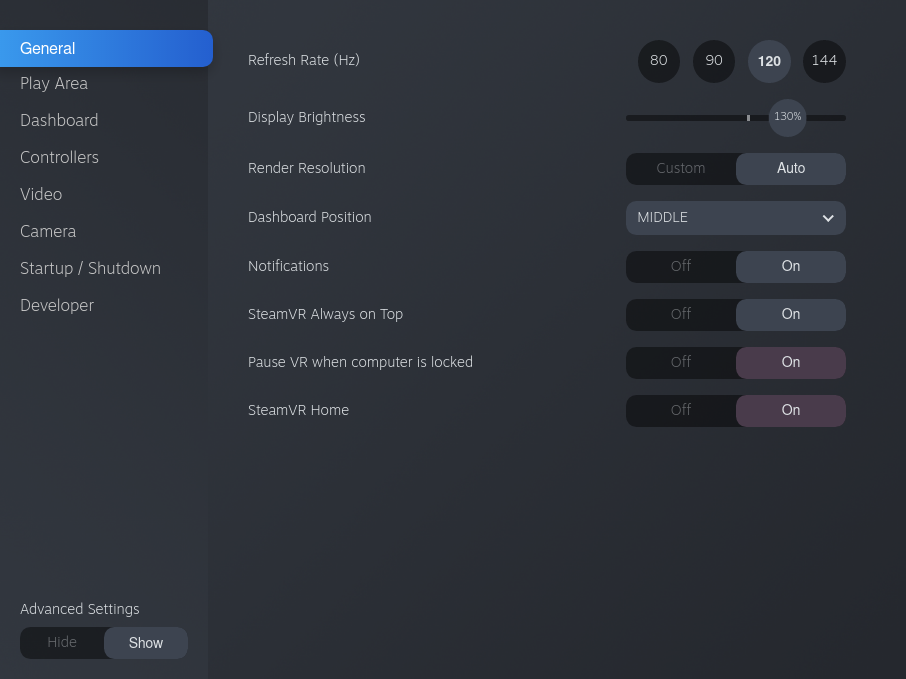Screen dimensions: 906x679
Task: Choose the 144 Hz refresh rate button
Action: pyautogui.click(x=824, y=61)
